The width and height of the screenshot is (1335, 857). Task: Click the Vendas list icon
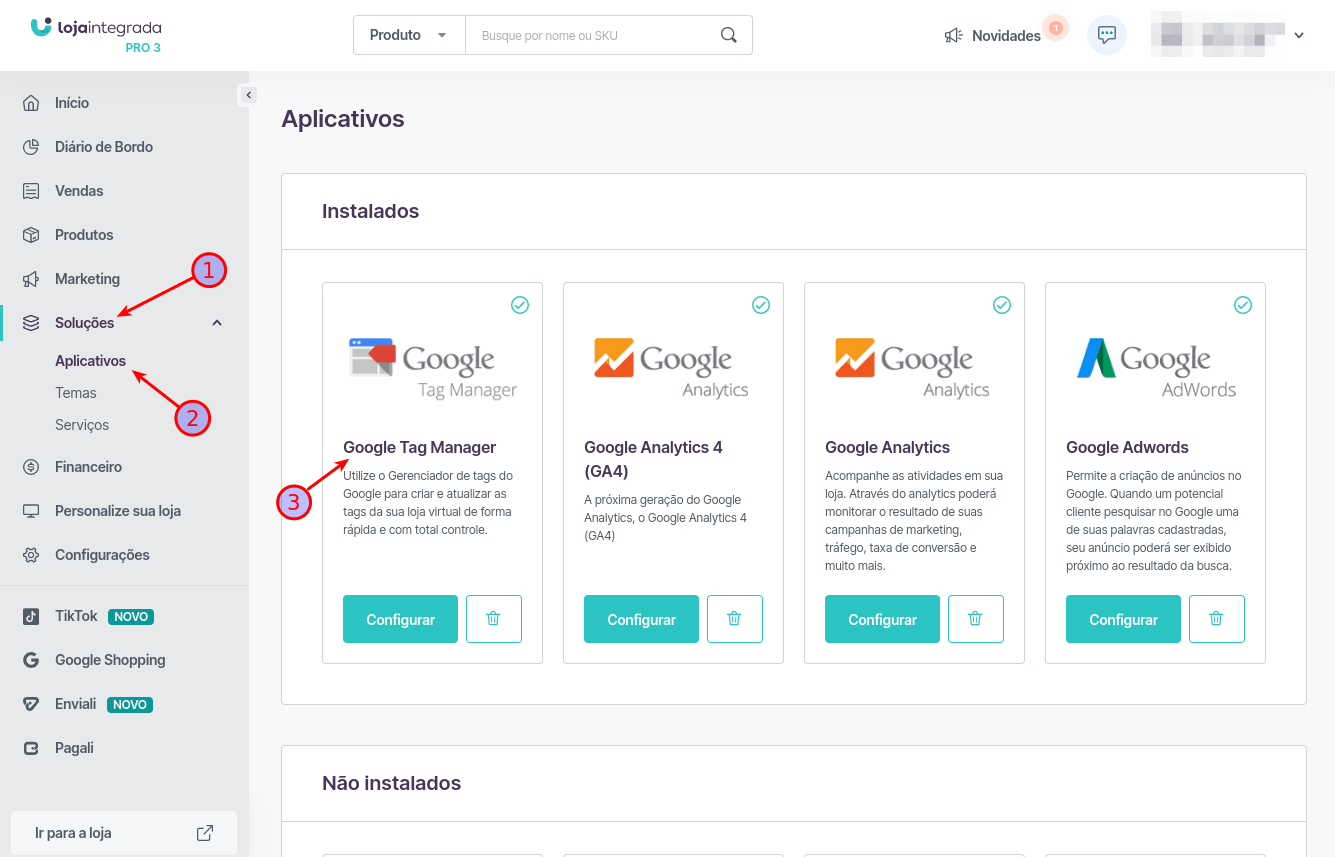(x=31, y=191)
